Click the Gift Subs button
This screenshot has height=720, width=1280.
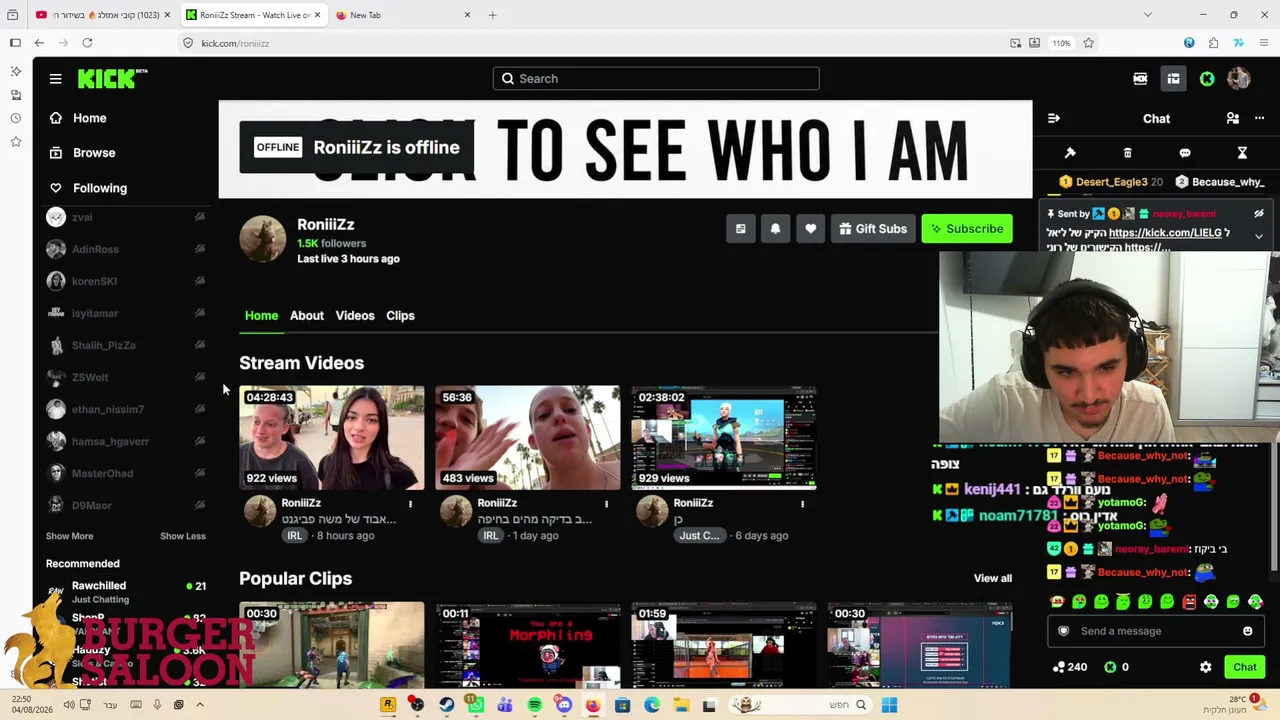click(873, 229)
